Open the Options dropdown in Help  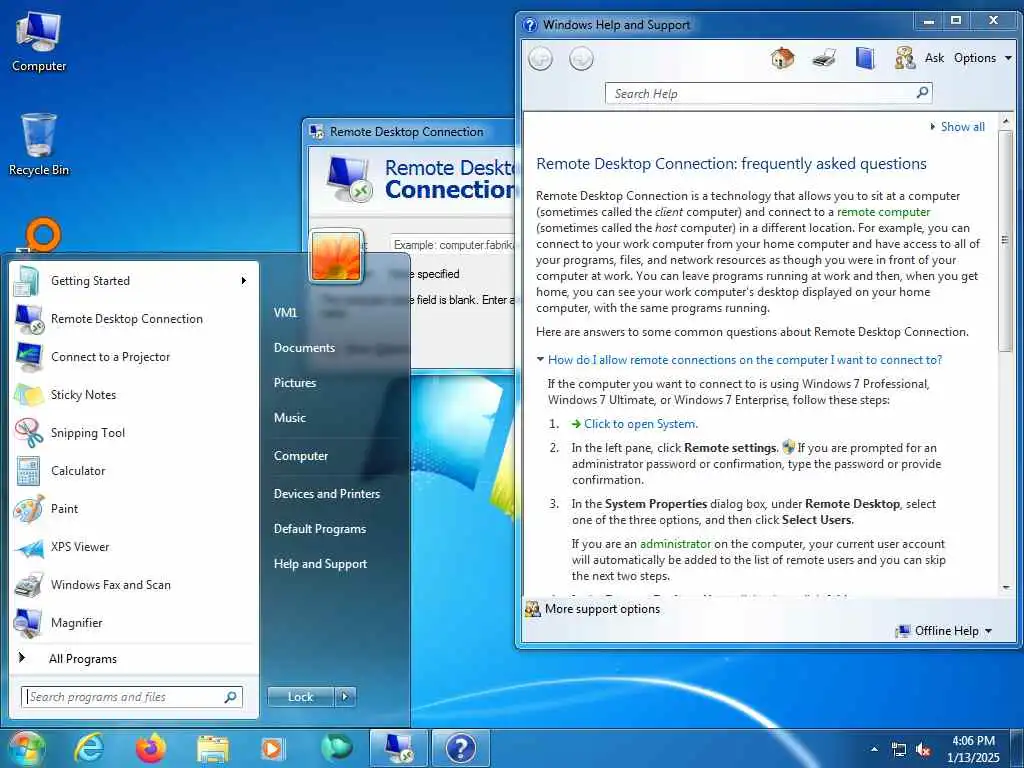[x=983, y=58]
